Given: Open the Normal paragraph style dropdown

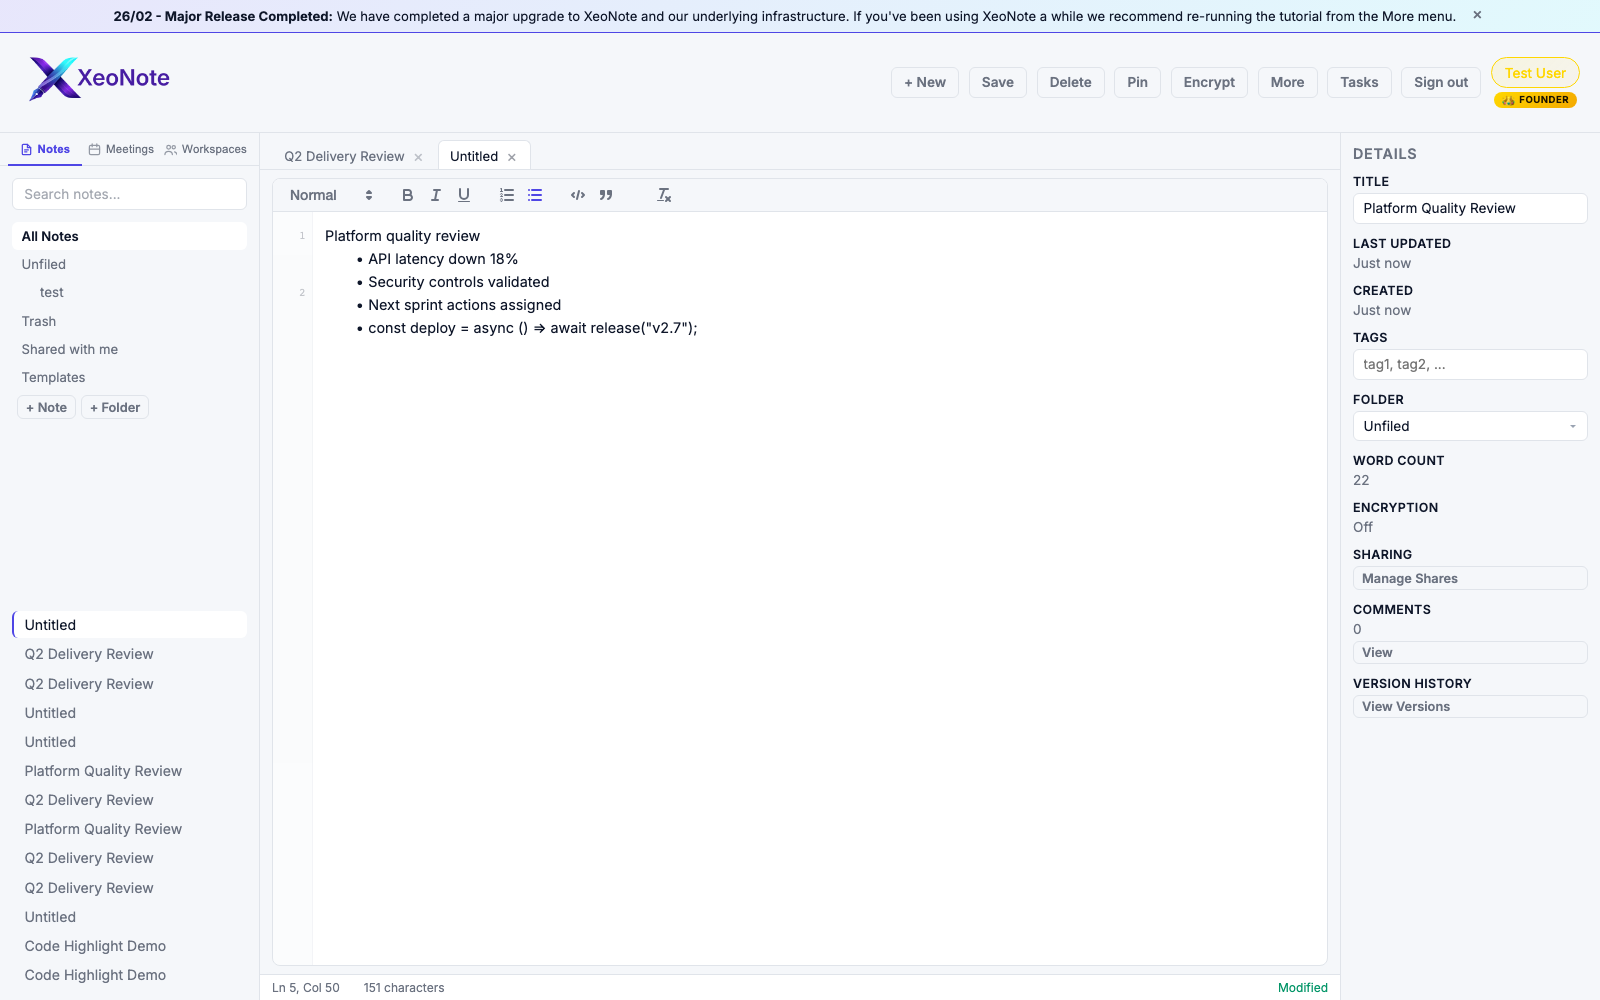Looking at the screenshot, I should tap(330, 195).
